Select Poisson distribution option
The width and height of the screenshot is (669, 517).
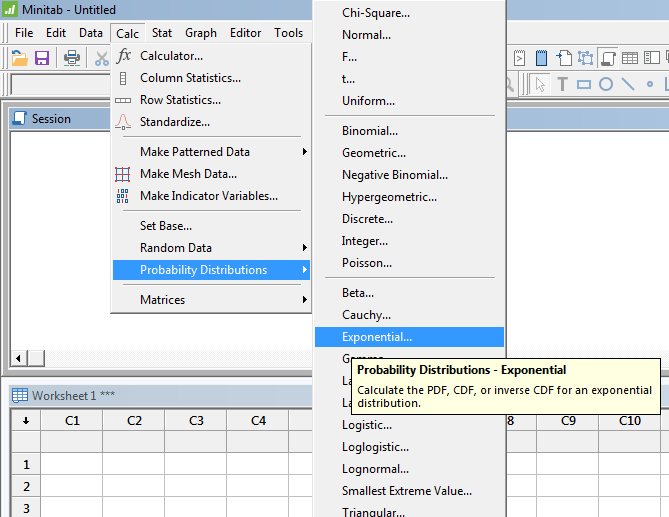click(366, 263)
